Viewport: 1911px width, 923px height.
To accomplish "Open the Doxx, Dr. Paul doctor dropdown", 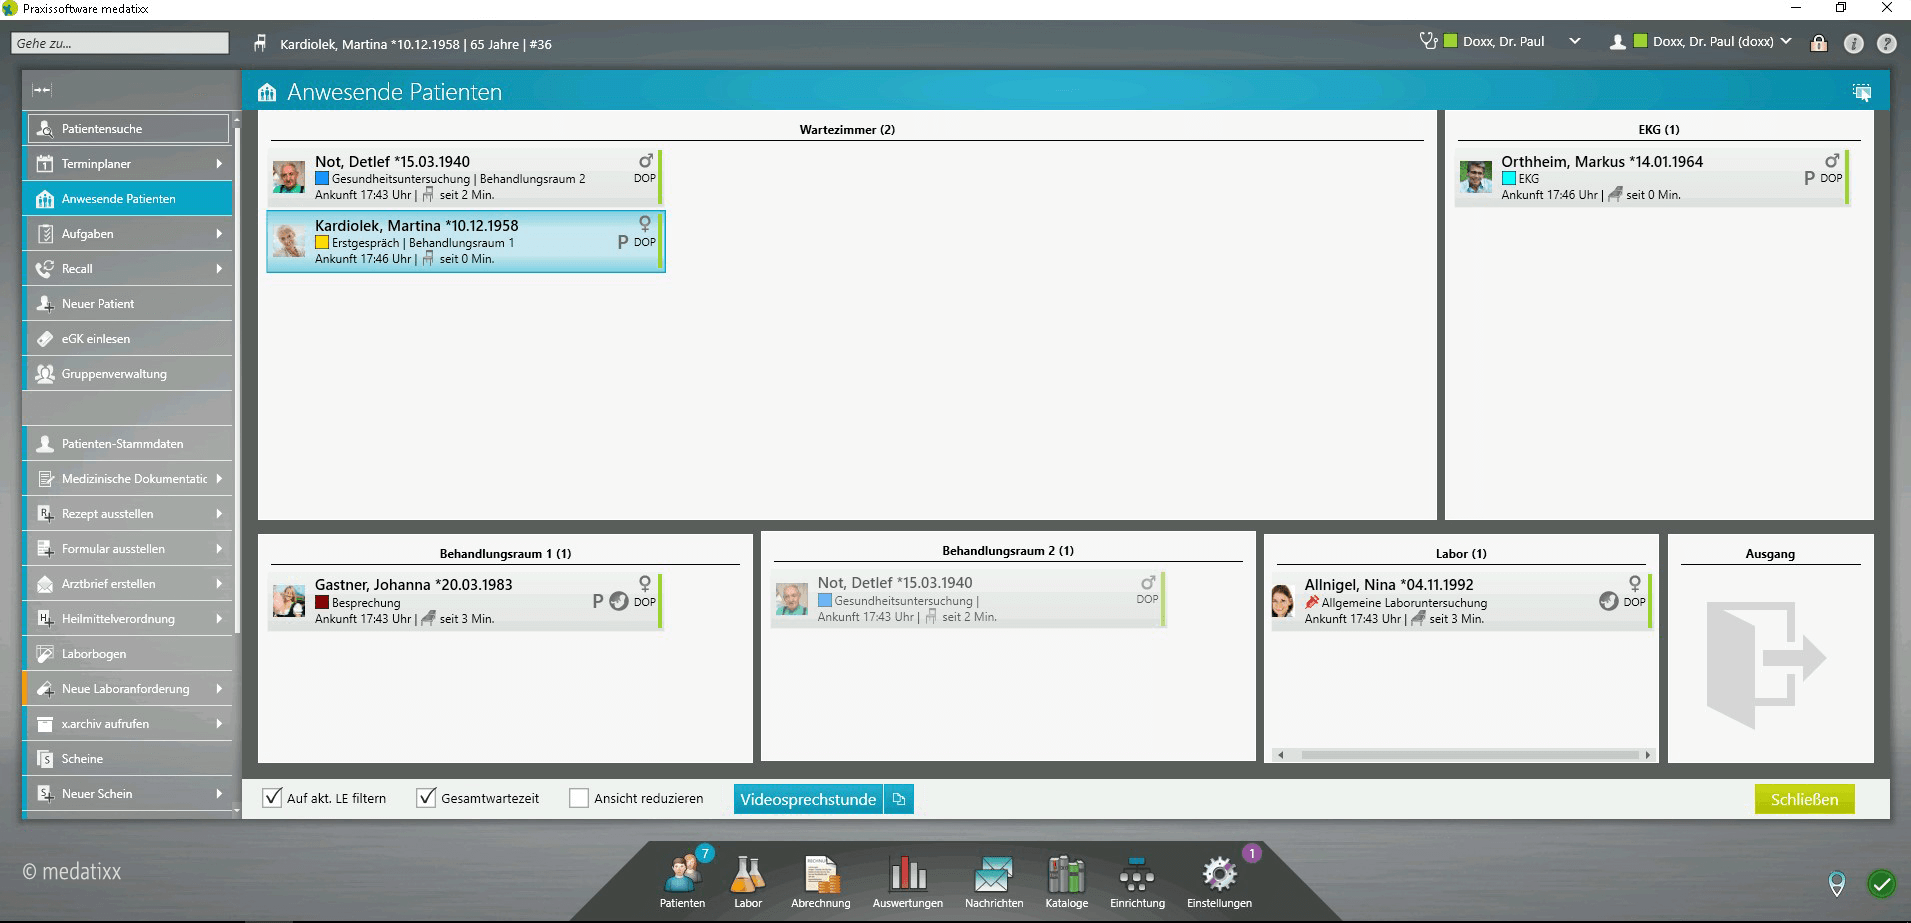I will [1575, 42].
